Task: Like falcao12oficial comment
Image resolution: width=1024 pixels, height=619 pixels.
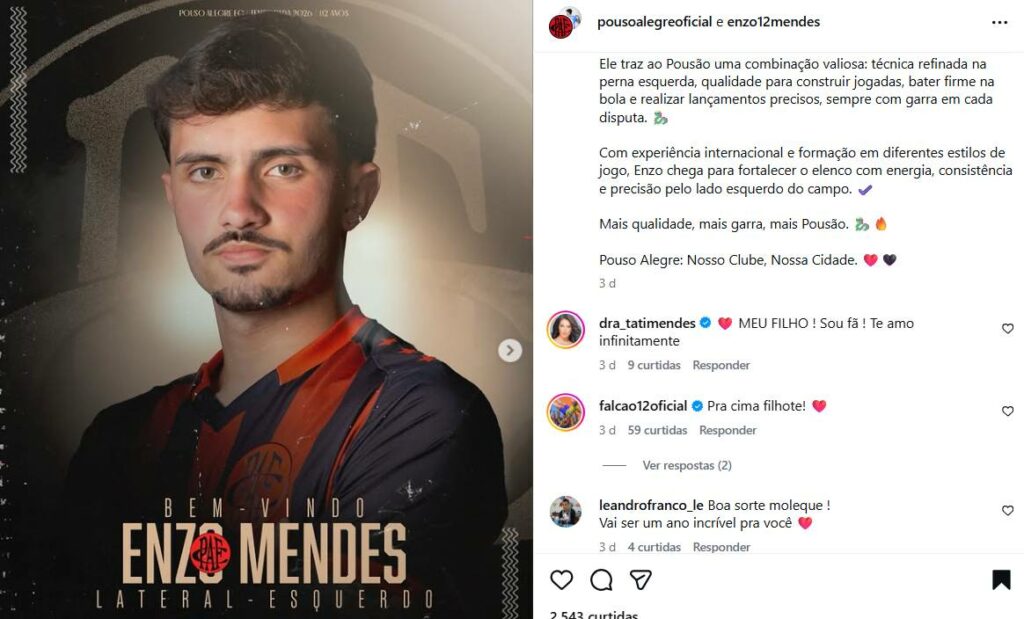Action: [1007, 411]
